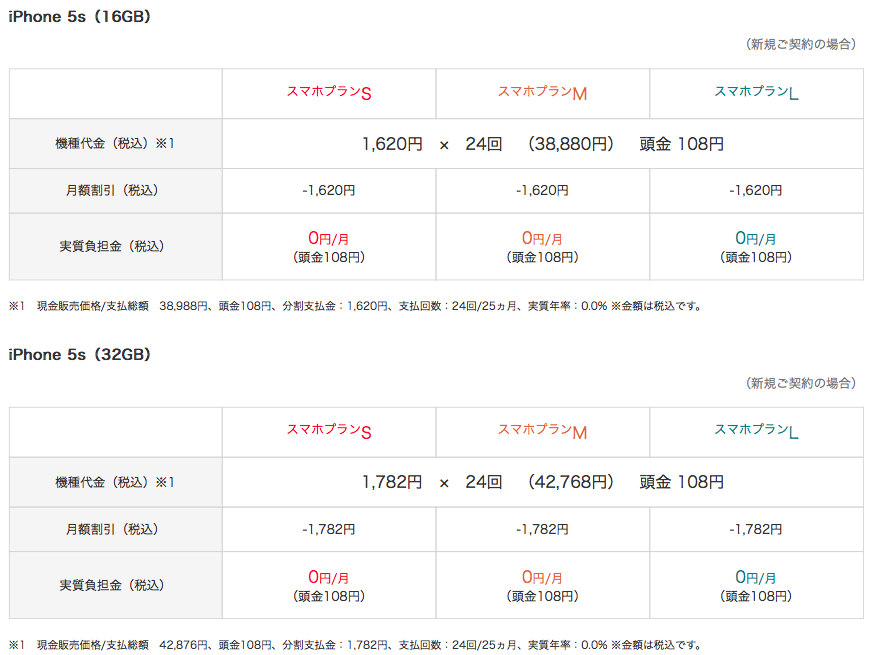Click -1,782円 discount under Plan L
This screenshot has width=878, height=655.
click(x=756, y=530)
